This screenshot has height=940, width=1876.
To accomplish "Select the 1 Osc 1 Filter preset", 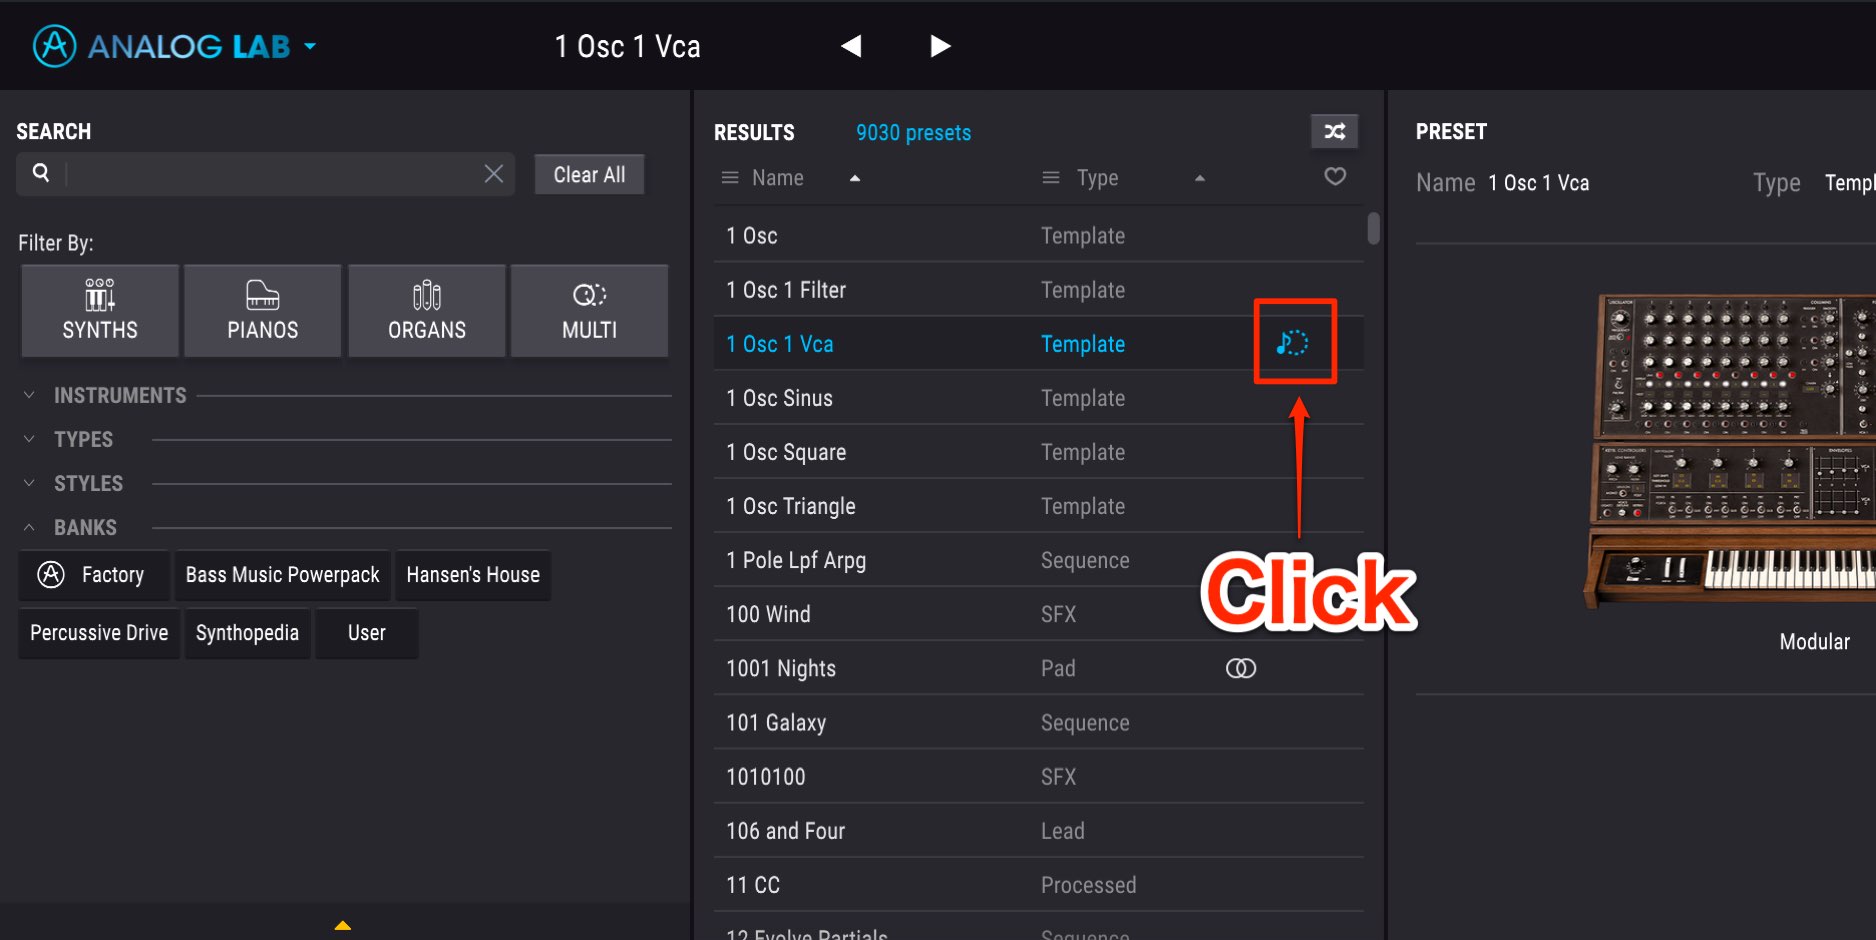I will (x=1039, y=289).
